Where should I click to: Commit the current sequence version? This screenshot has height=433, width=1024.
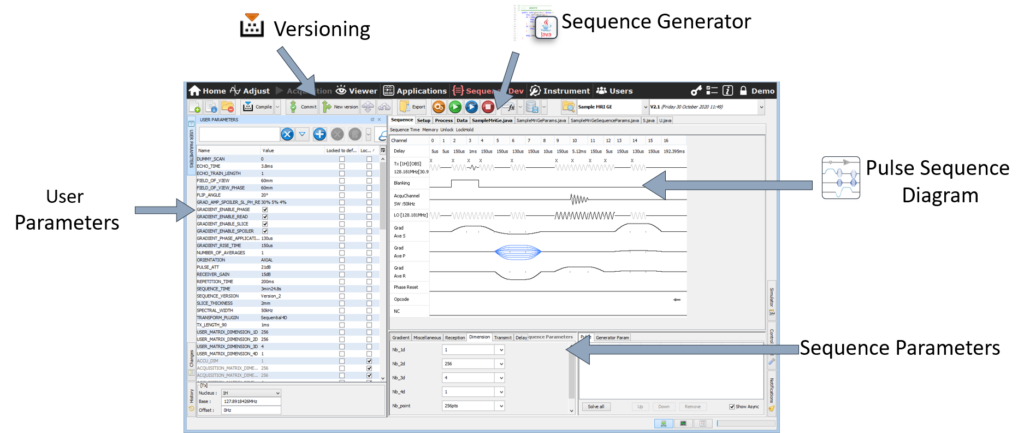click(304, 106)
